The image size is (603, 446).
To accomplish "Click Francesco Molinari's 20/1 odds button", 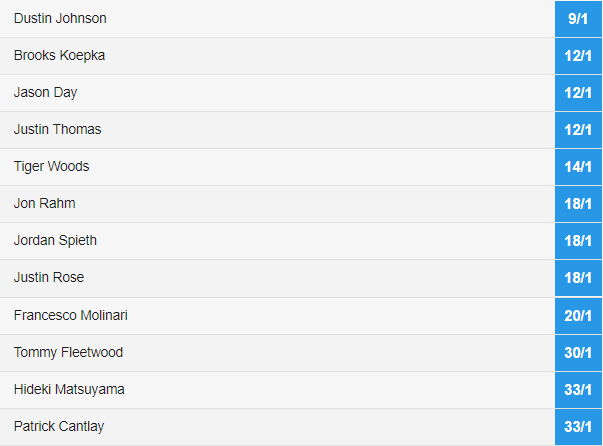I will (578, 316).
